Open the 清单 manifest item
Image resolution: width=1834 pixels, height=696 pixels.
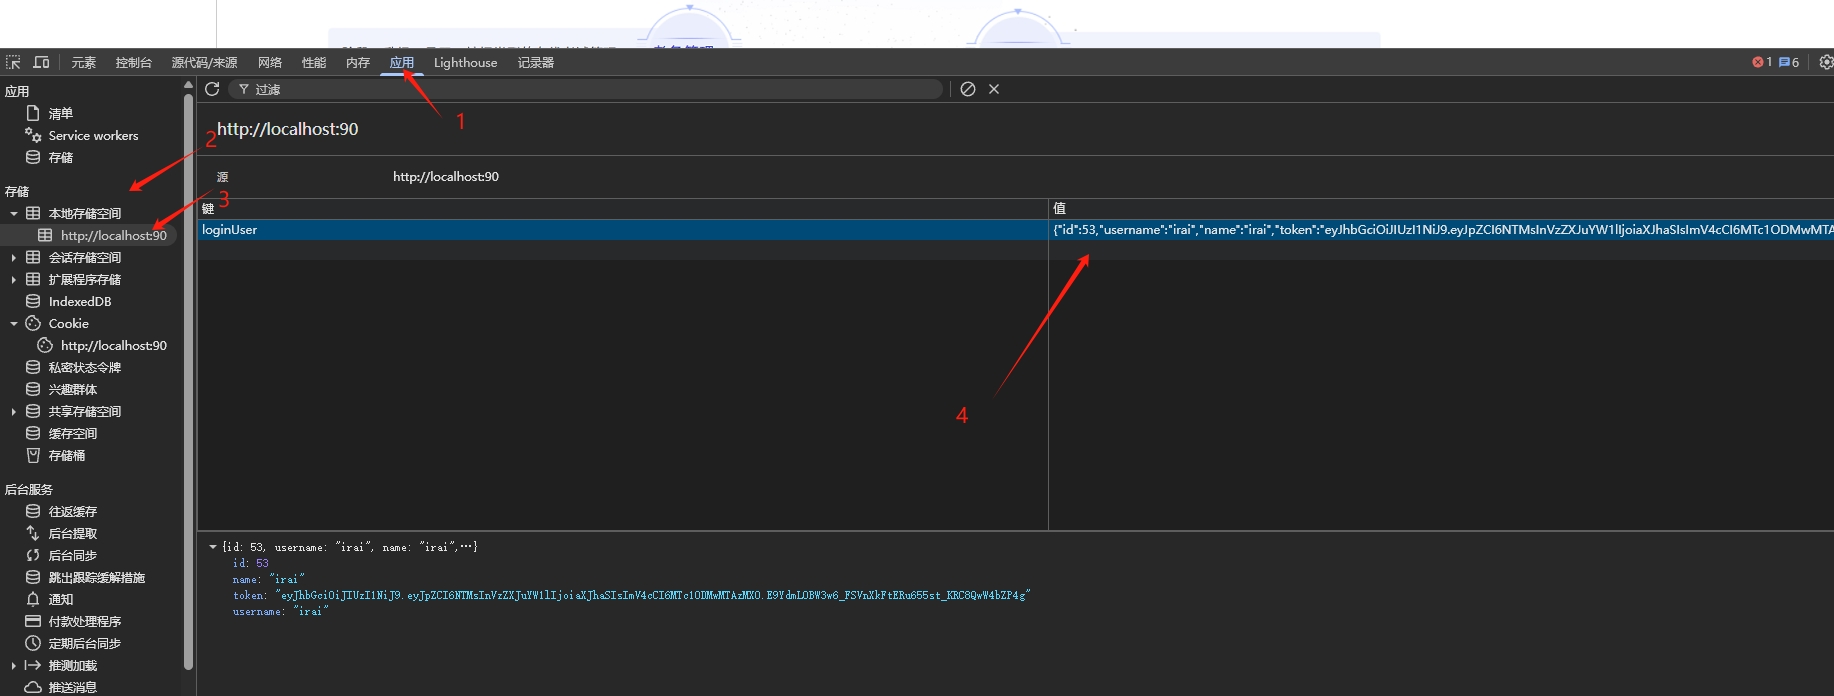coord(60,114)
